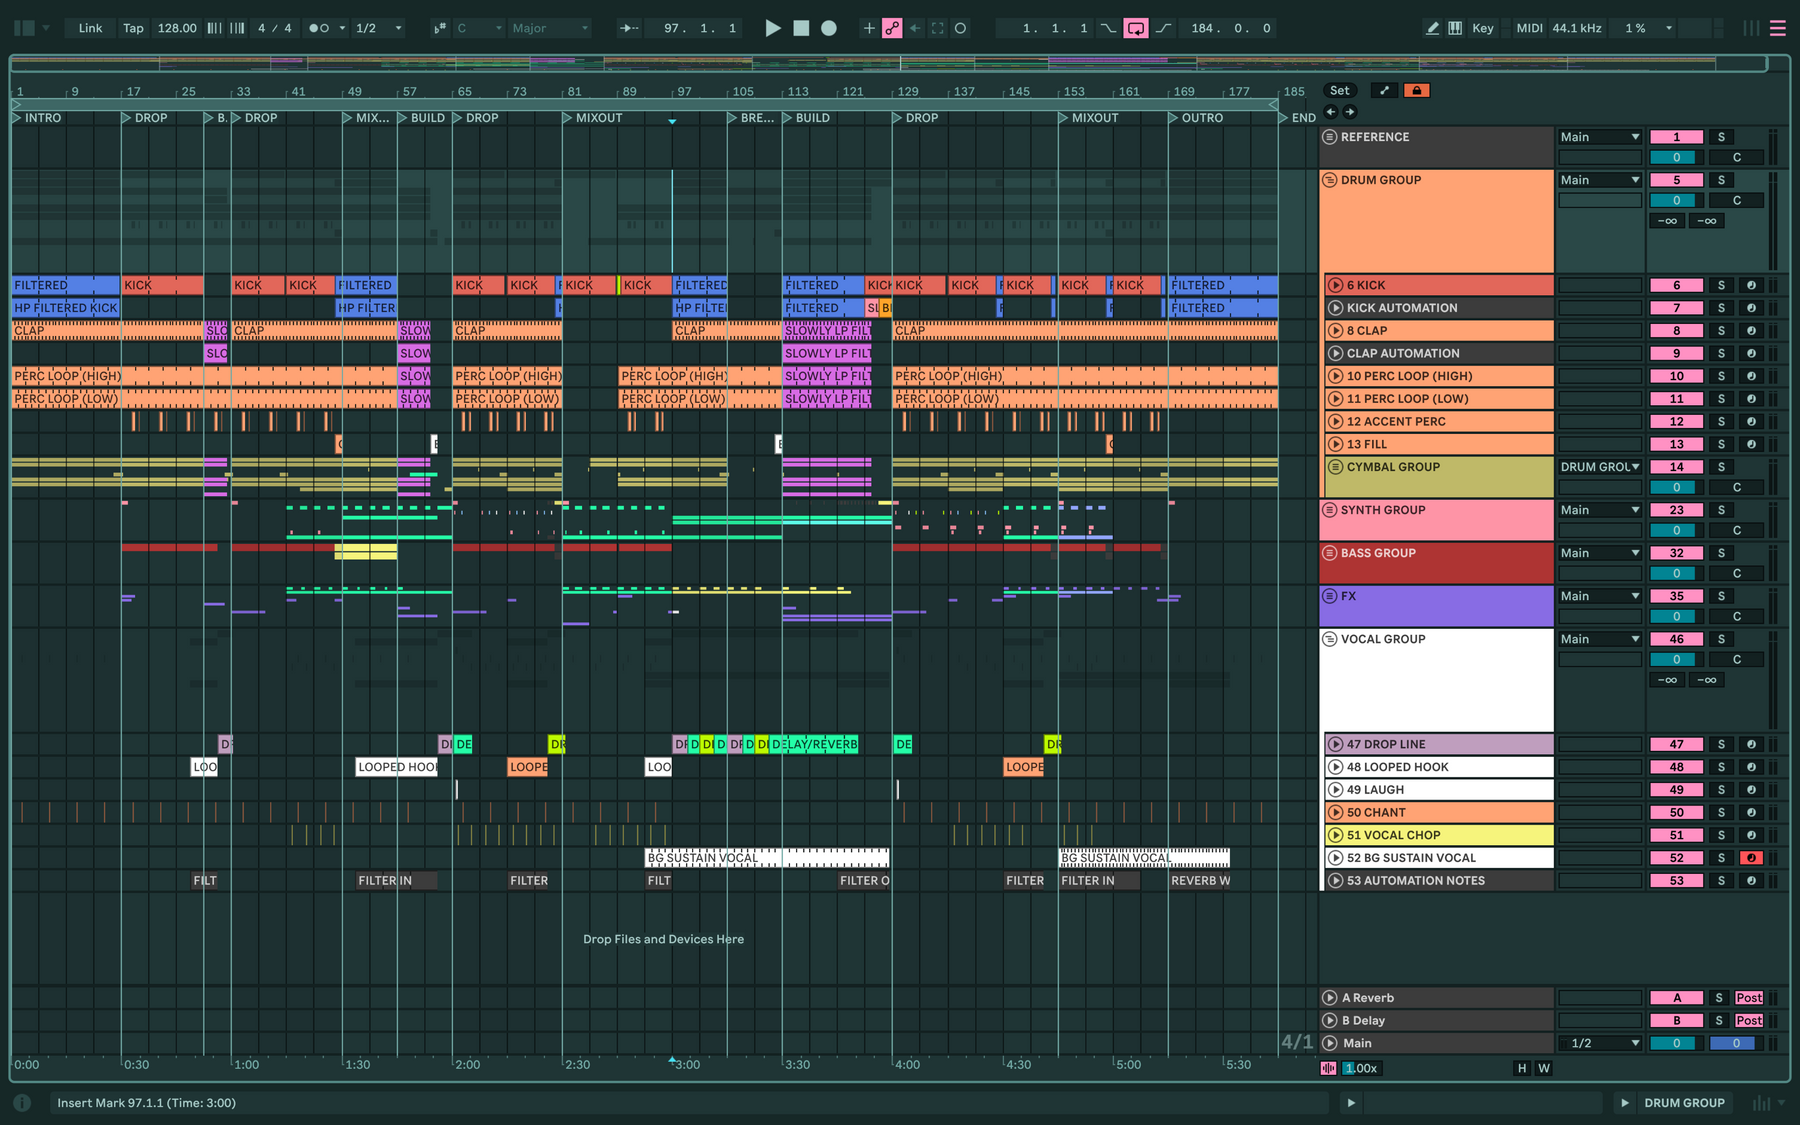Viewport: 1800px width, 1125px height.
Task: Select the MIXOUT locator near bar 81
Action: tap(593, 118)
